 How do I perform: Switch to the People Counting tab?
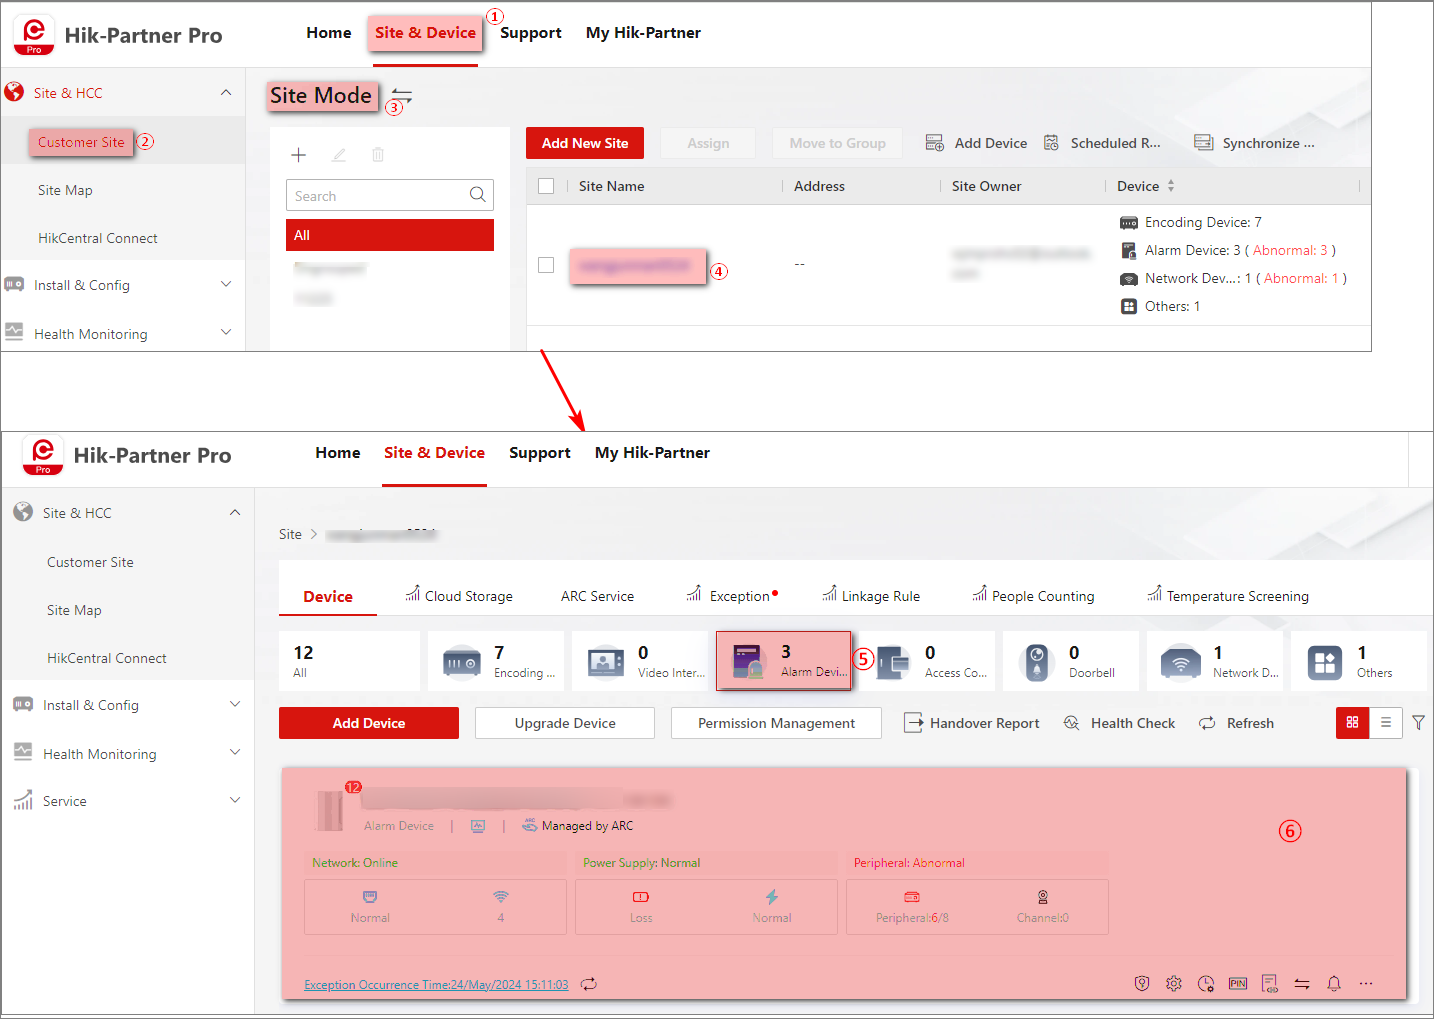point(1033,595)
